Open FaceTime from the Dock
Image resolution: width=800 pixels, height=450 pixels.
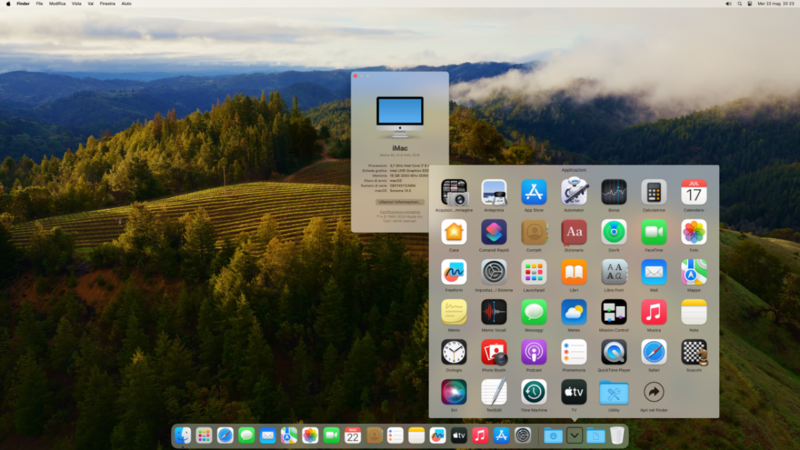click(x=331, y=435)
